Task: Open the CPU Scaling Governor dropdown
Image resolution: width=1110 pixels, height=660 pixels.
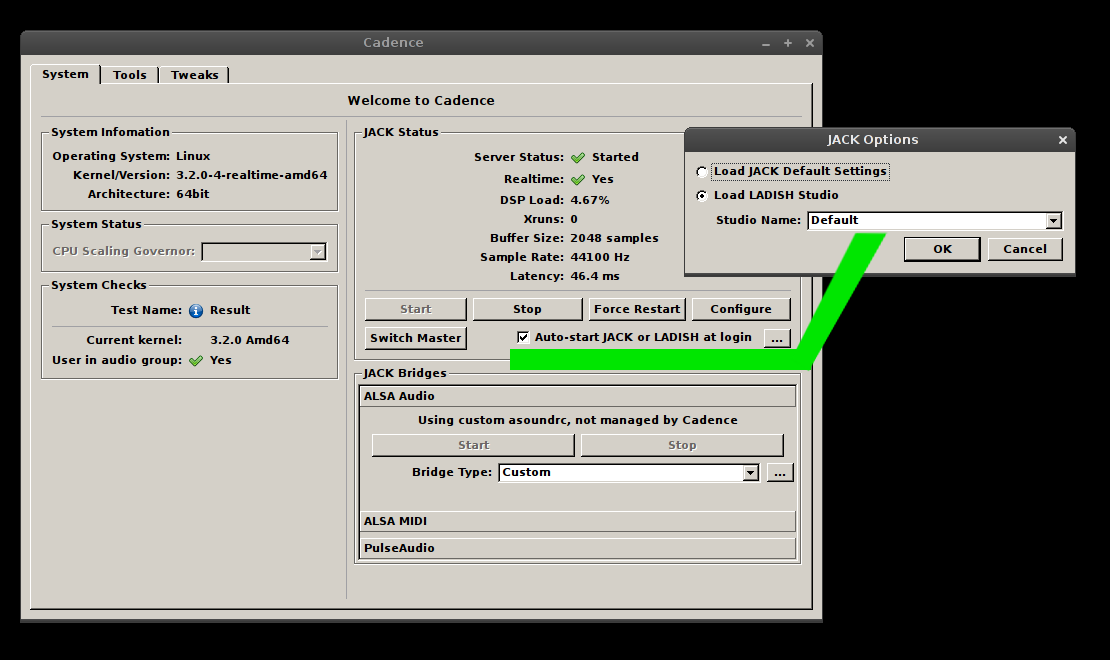Action: tap(264, 251)
